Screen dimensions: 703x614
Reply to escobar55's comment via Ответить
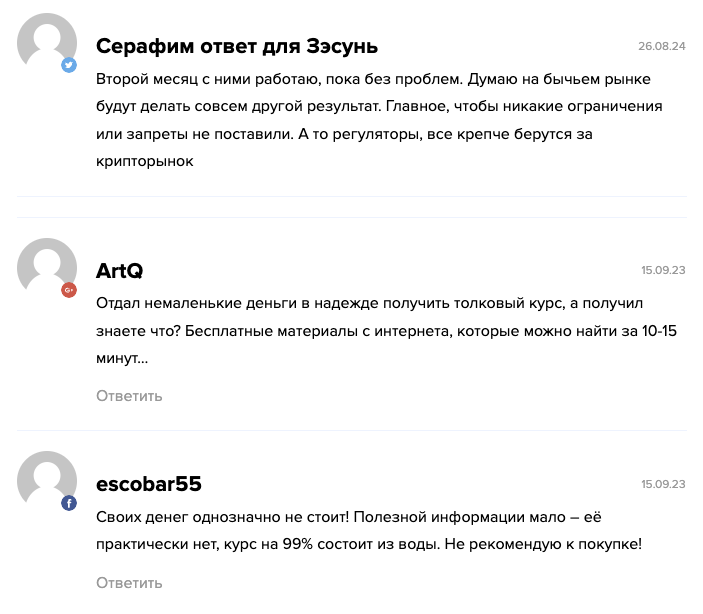(129, 583)
